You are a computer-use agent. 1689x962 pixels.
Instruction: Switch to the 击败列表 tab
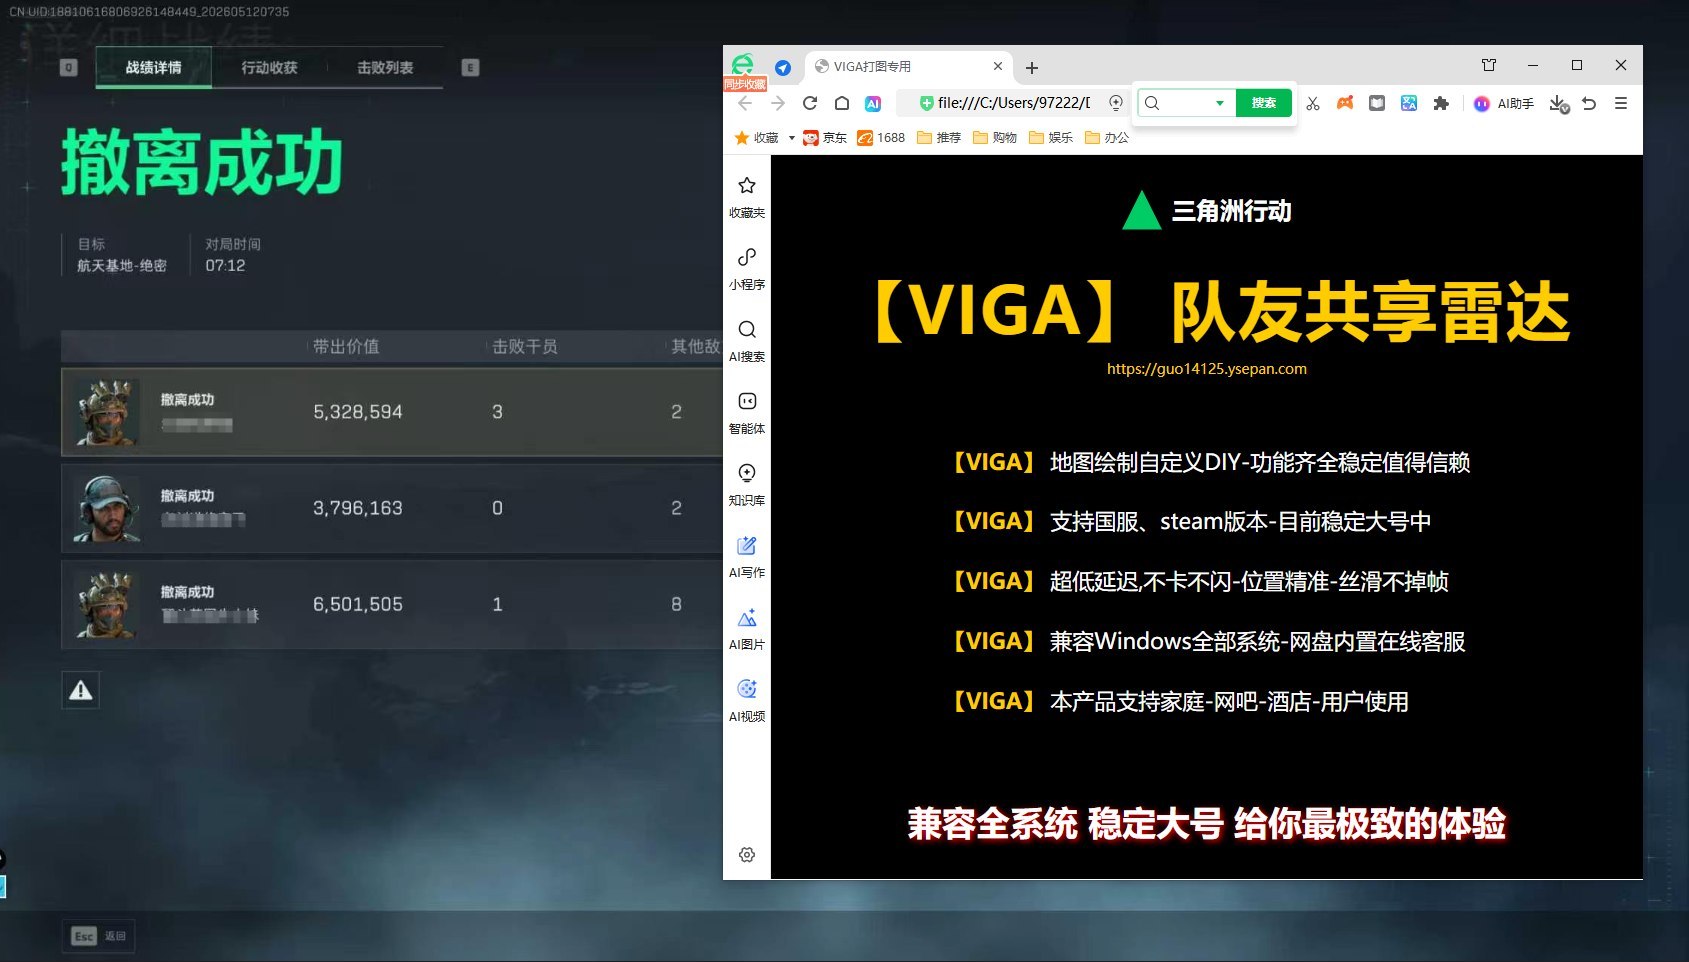point(385,67)
